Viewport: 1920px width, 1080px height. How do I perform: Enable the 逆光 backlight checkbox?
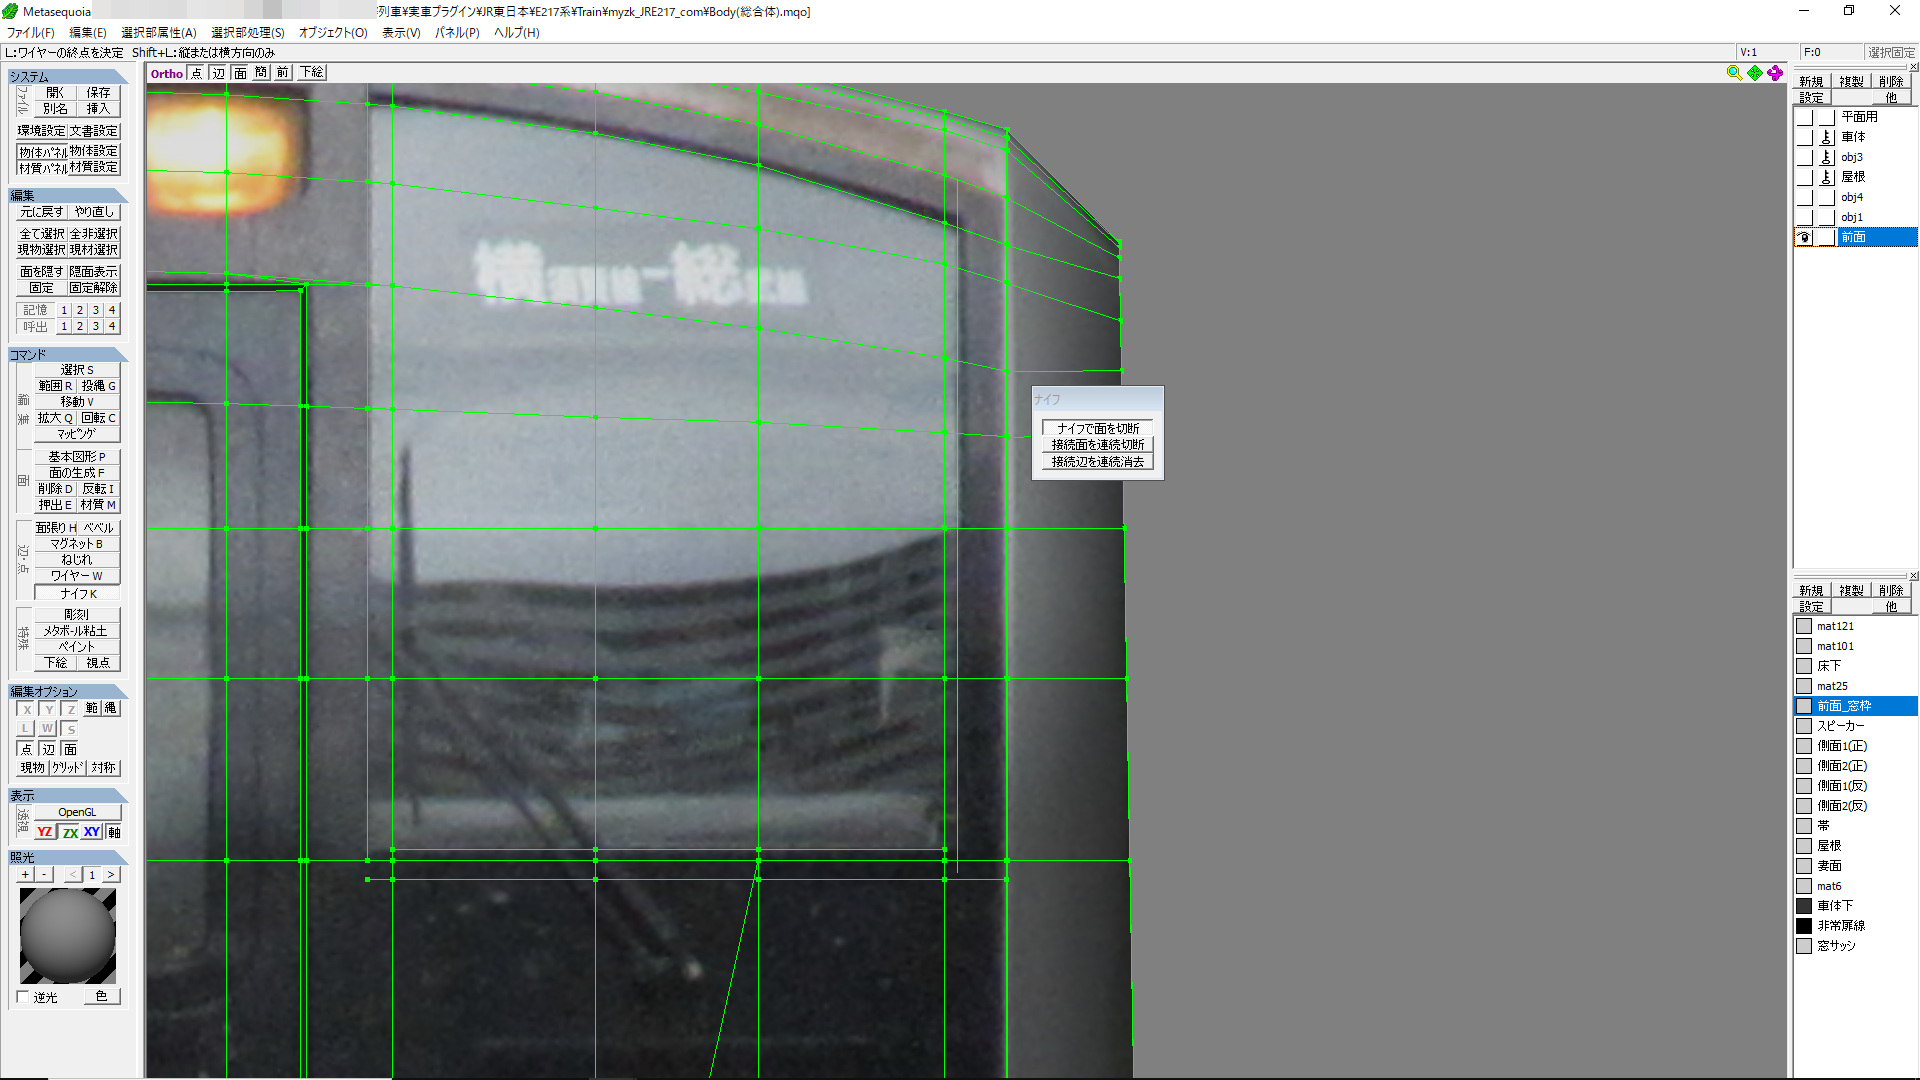(23, 997)
